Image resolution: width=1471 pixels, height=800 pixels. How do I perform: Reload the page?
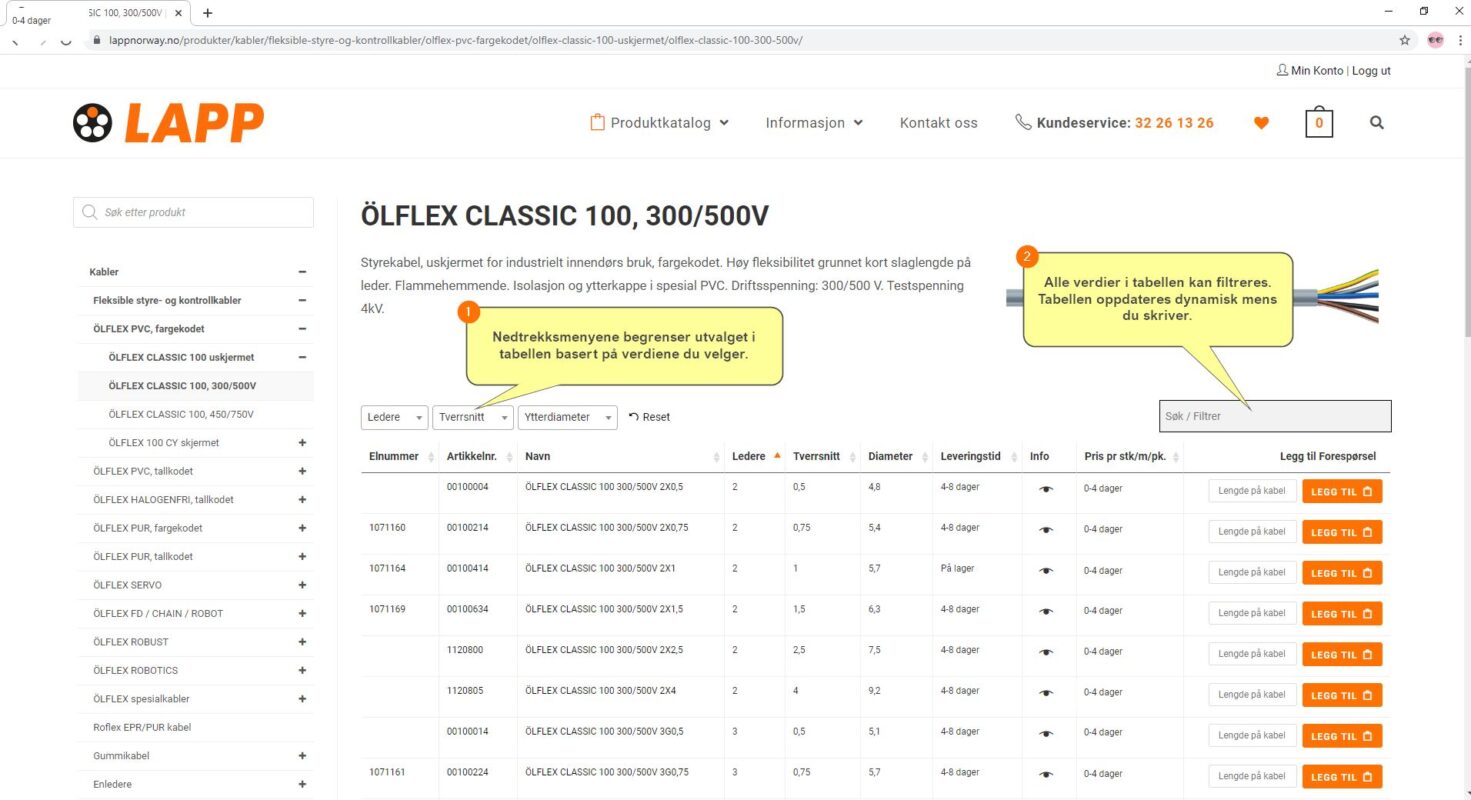click(66, 40)
